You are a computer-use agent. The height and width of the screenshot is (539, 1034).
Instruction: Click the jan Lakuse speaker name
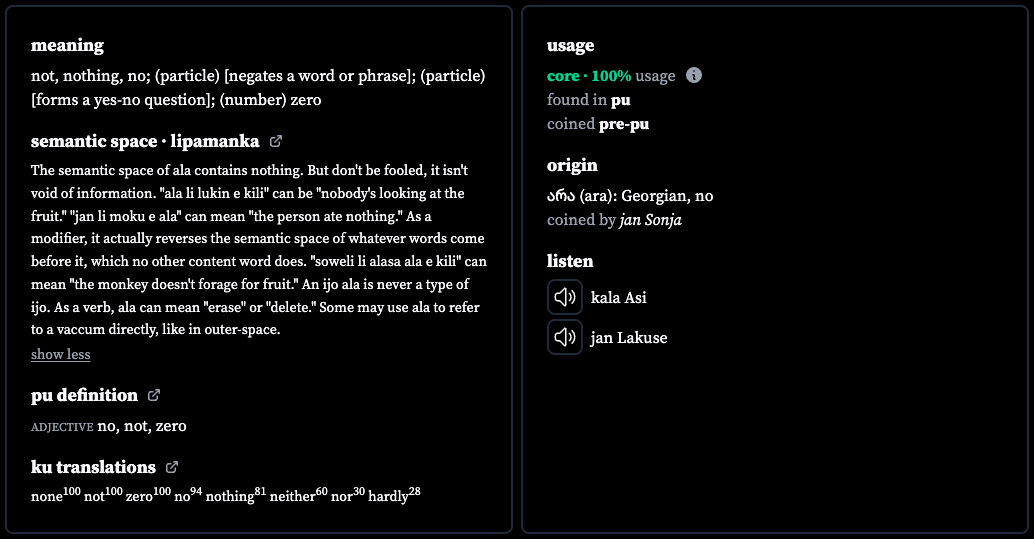pyautogui.click(x=628, y=338)
